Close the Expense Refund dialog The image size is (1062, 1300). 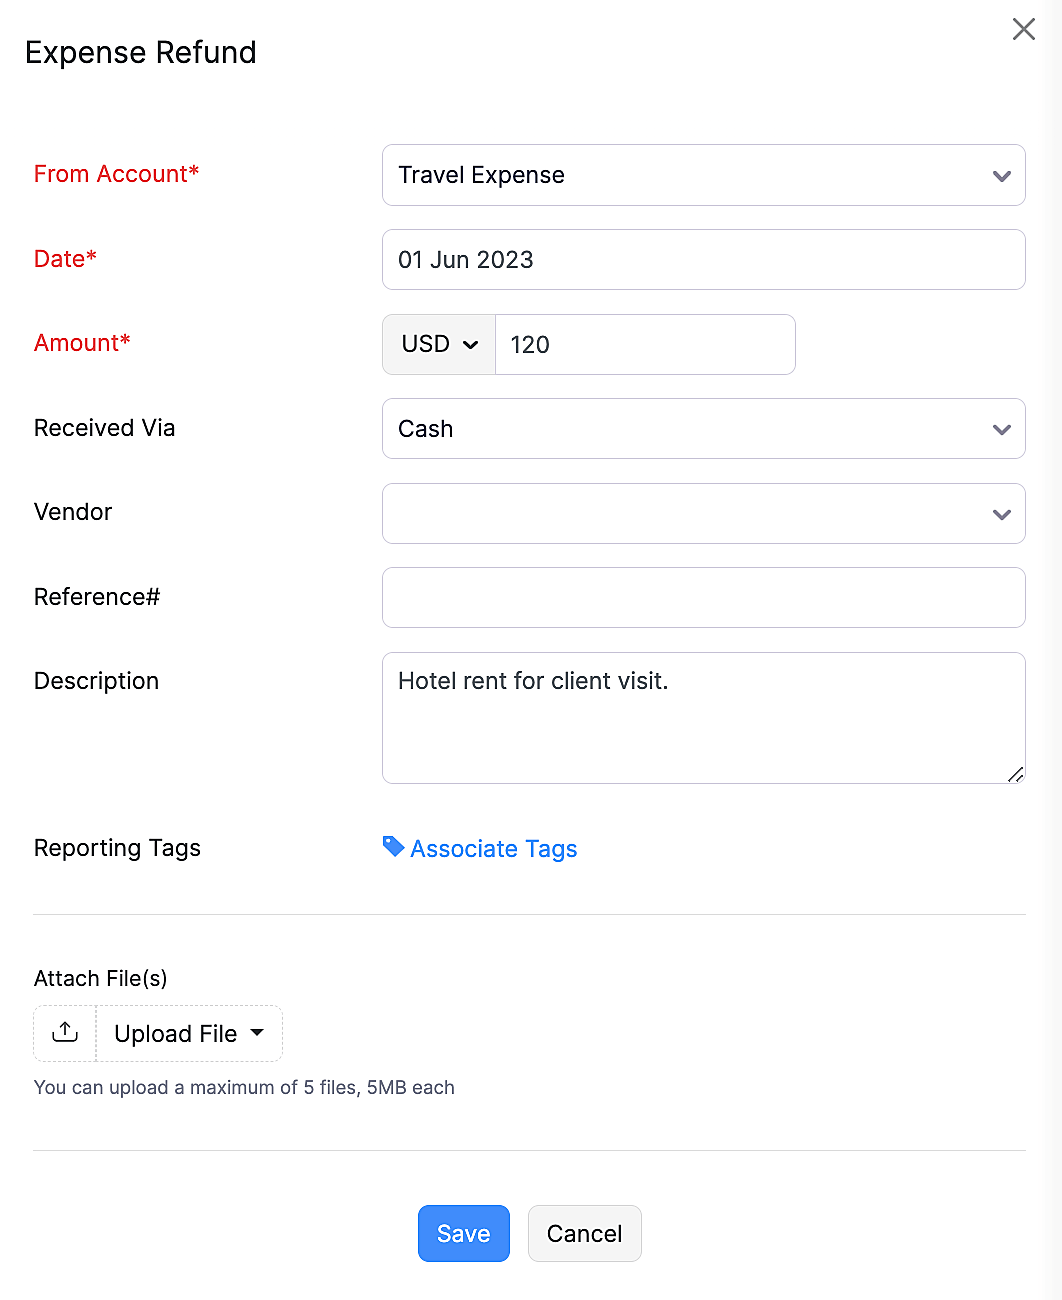pyautogui.click(x=1023, y=29)
